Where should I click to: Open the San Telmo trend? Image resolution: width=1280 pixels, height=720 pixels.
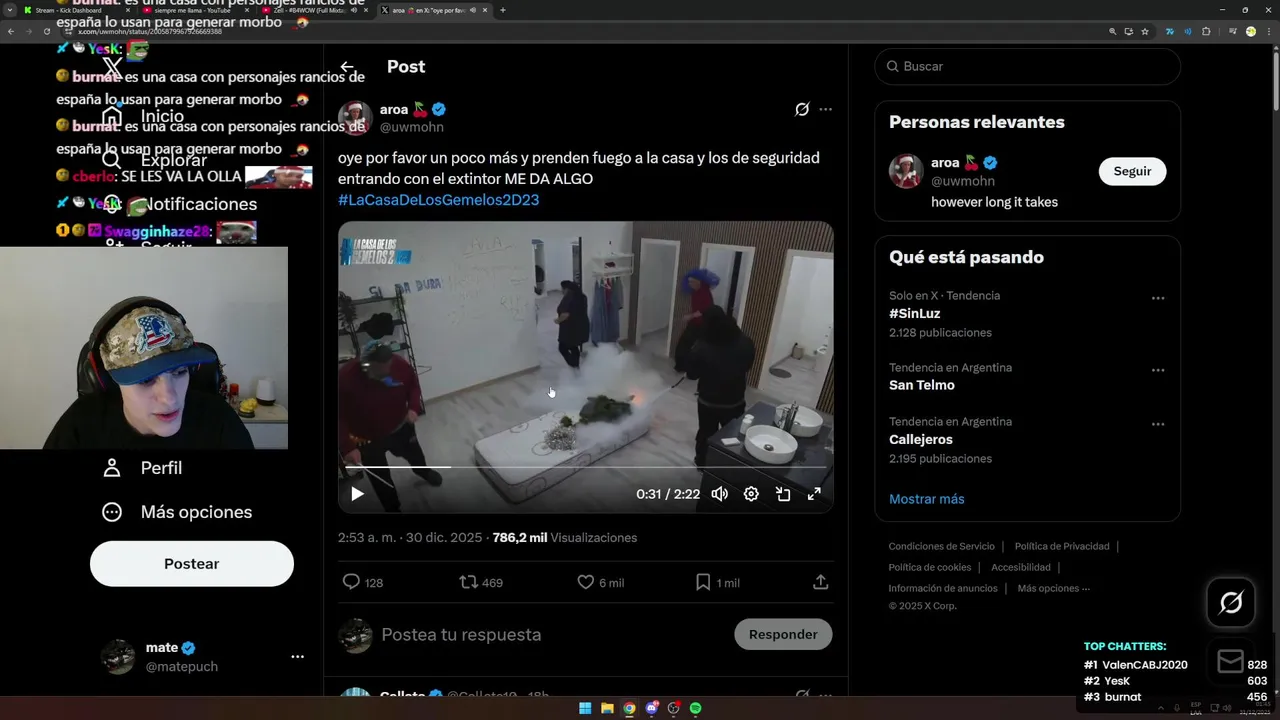pyautogui.click(x=922, y=386)
